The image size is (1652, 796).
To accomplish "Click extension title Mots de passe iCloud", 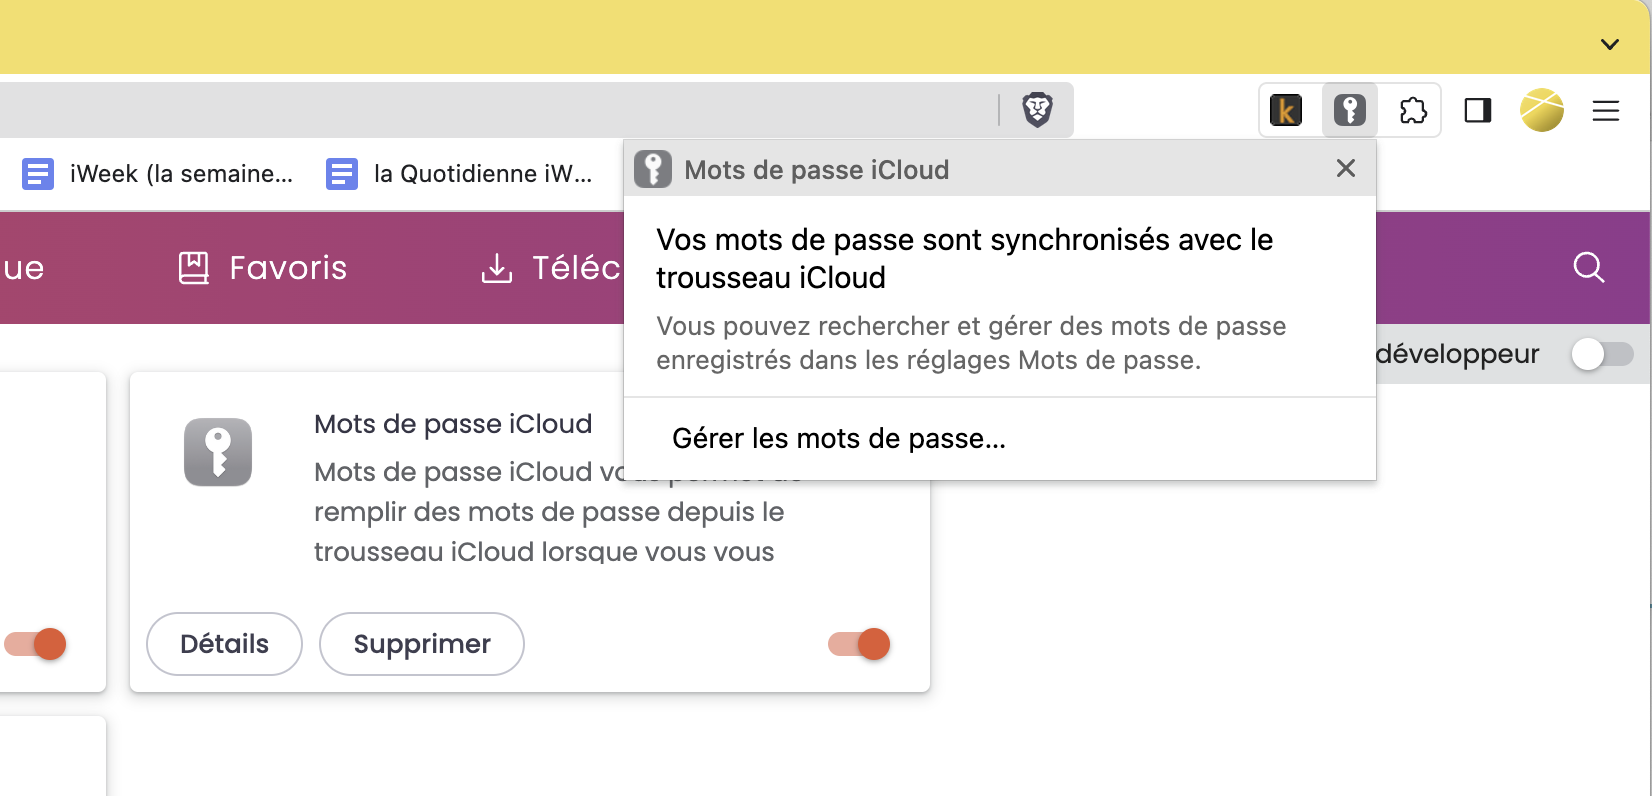I will click(453, 424).
